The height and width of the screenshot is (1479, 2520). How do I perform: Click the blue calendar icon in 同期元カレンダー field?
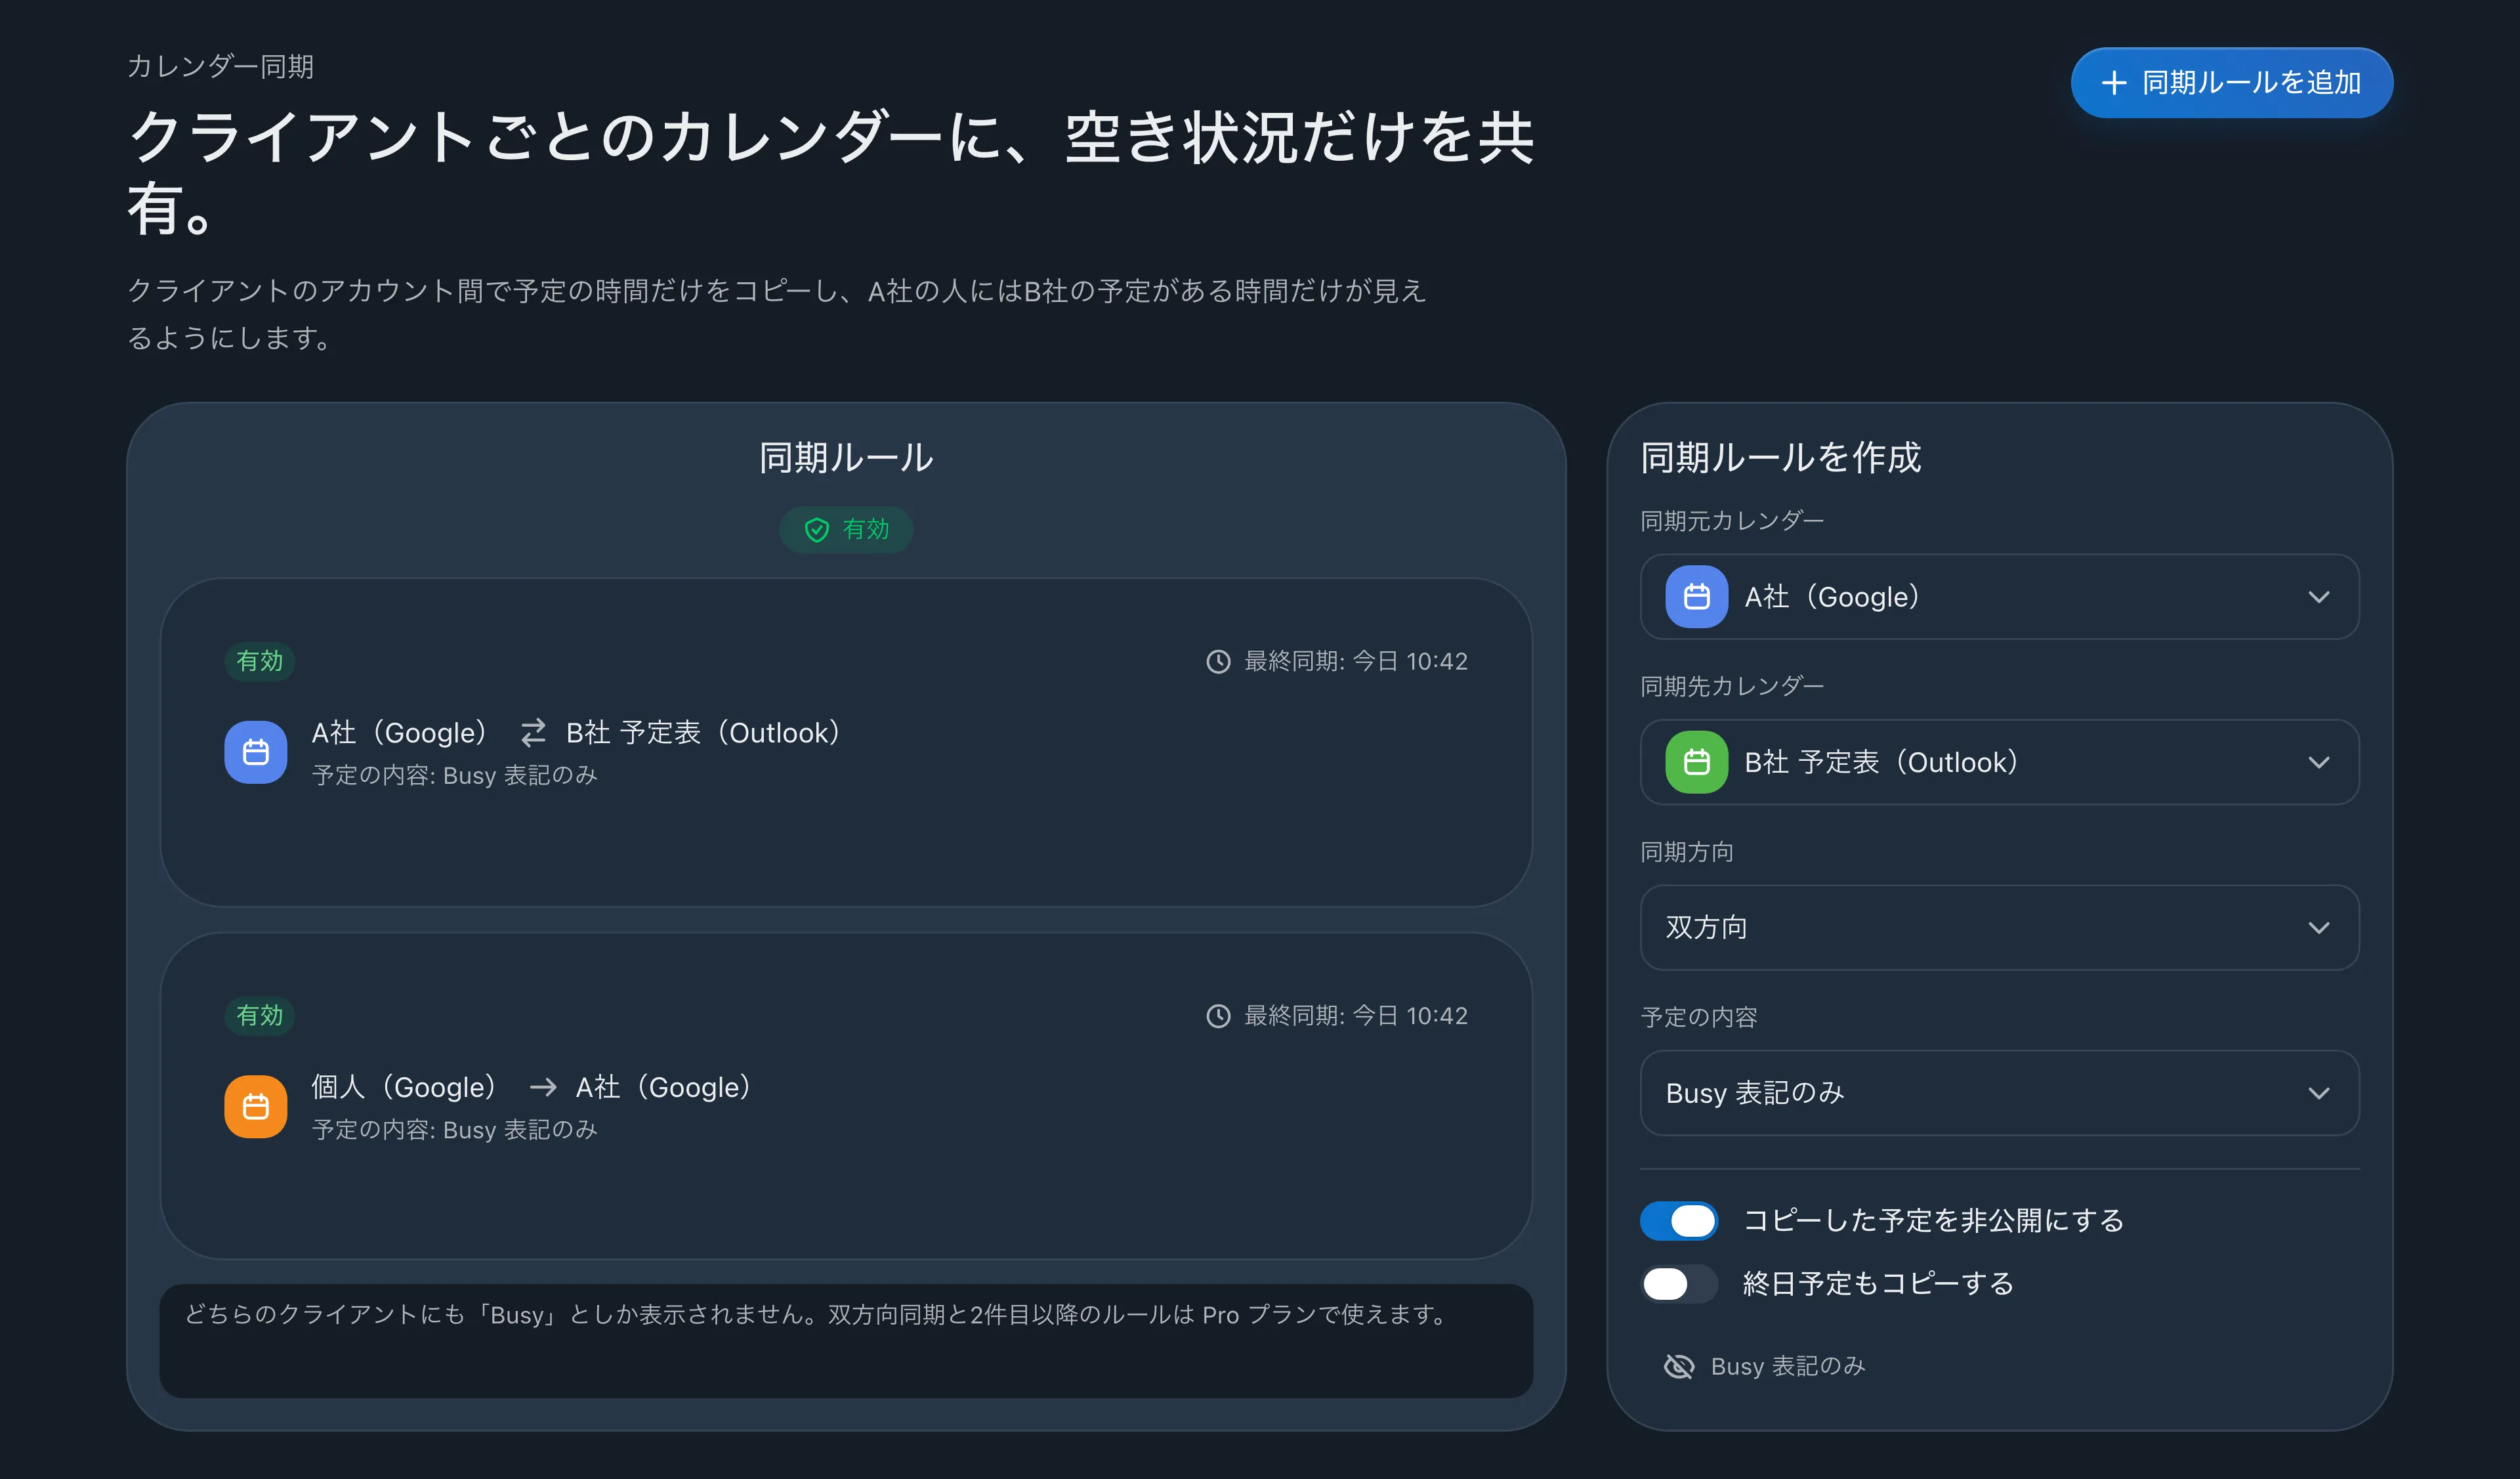1696,597
